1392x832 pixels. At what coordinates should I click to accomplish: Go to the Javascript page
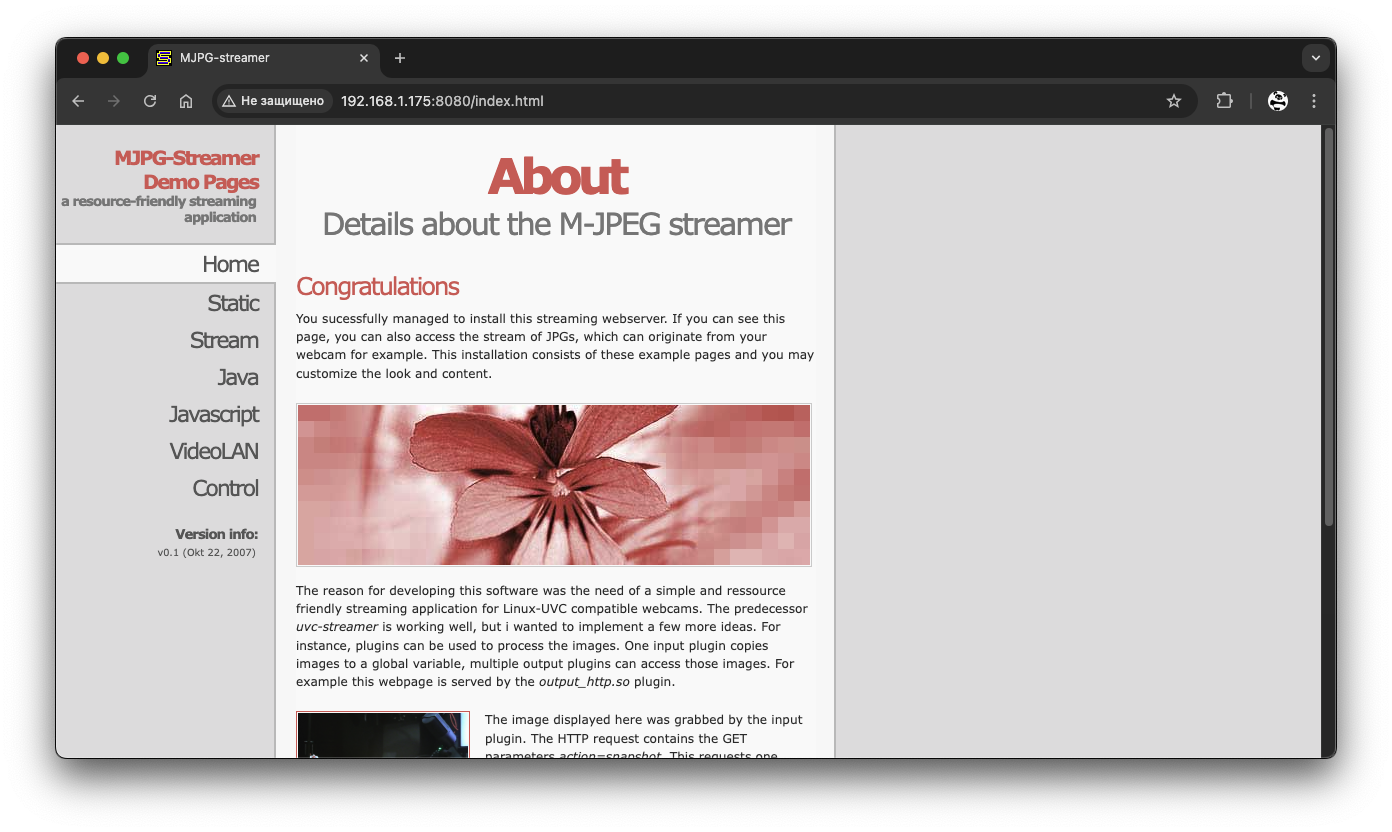(x=214, y=414)
